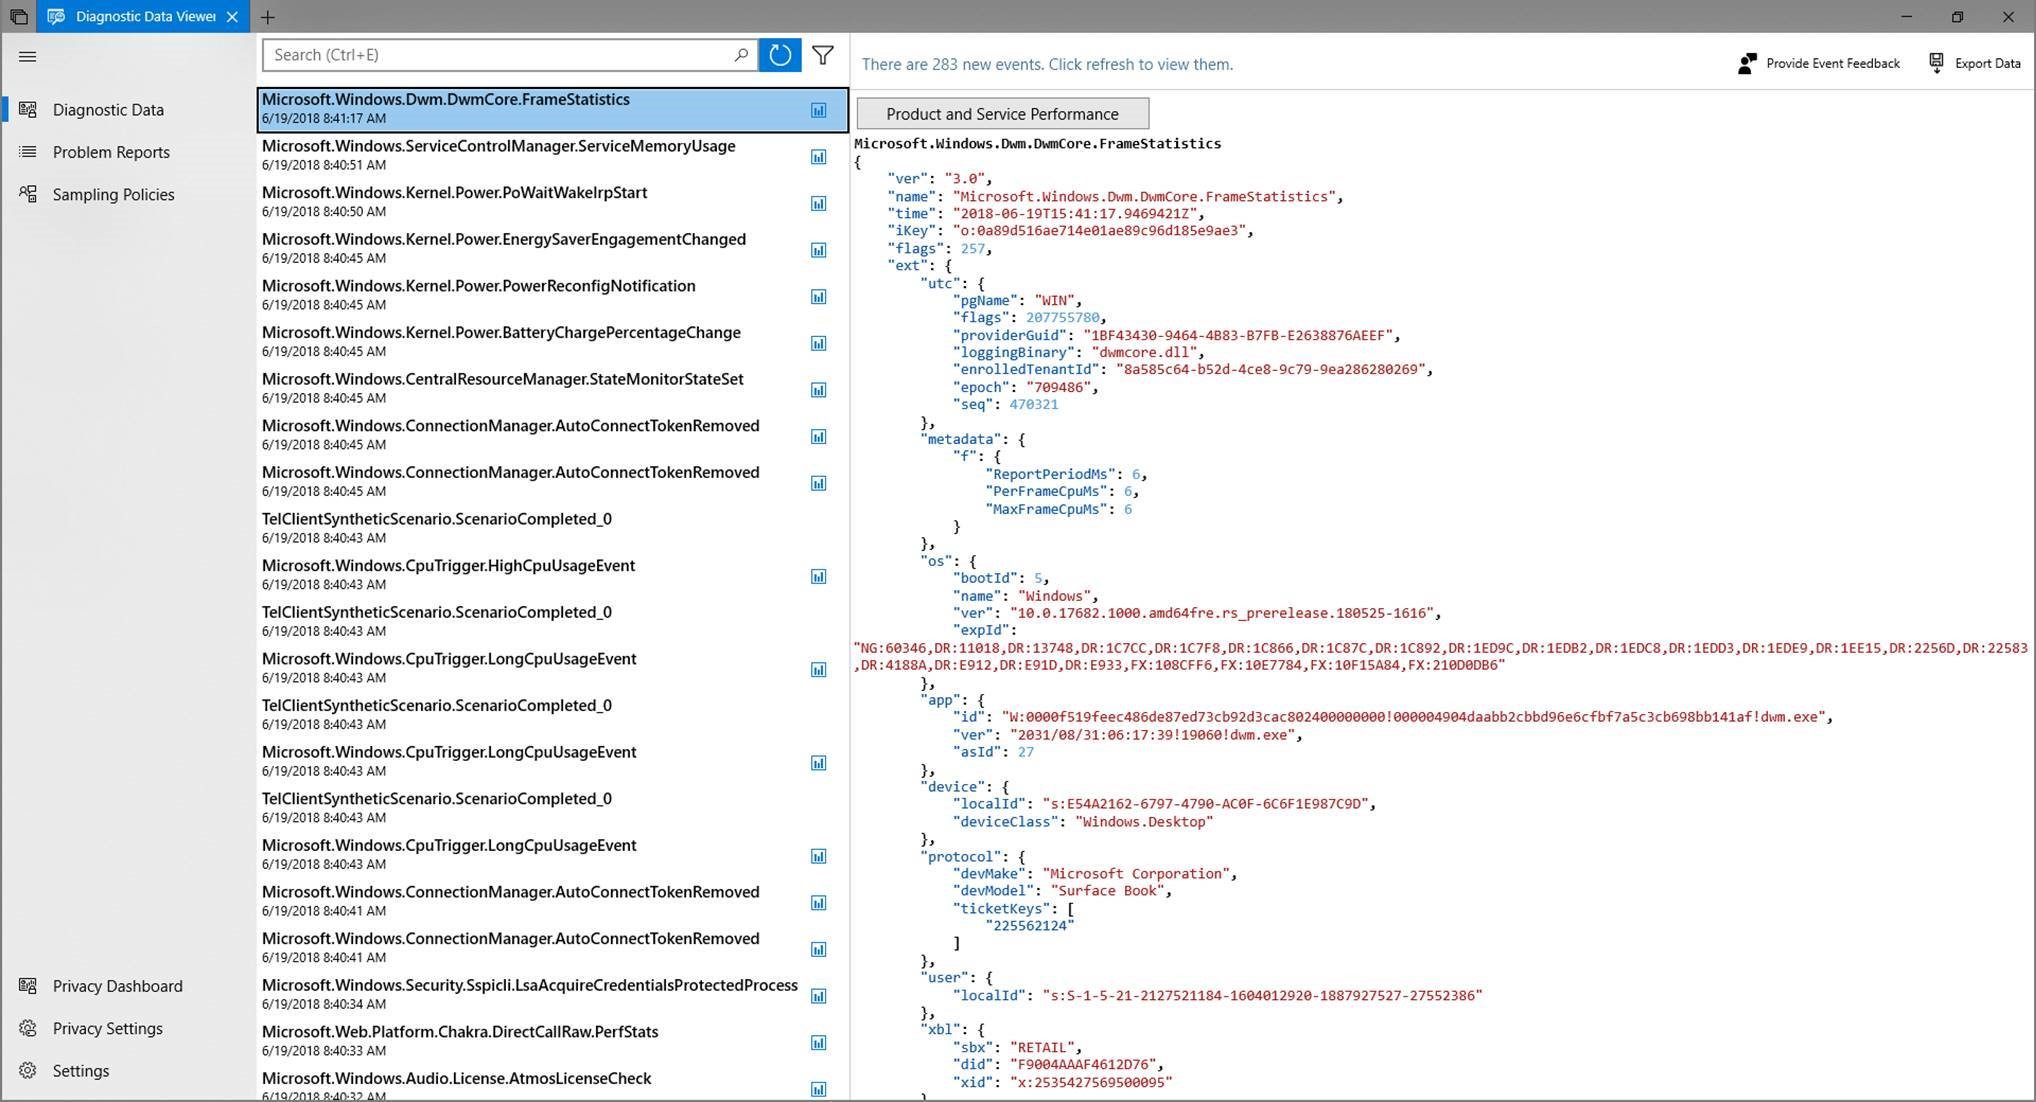Open the event filter funnel icon
The width and height of the screenshot is (2036, 1102).
pos(823,55)
